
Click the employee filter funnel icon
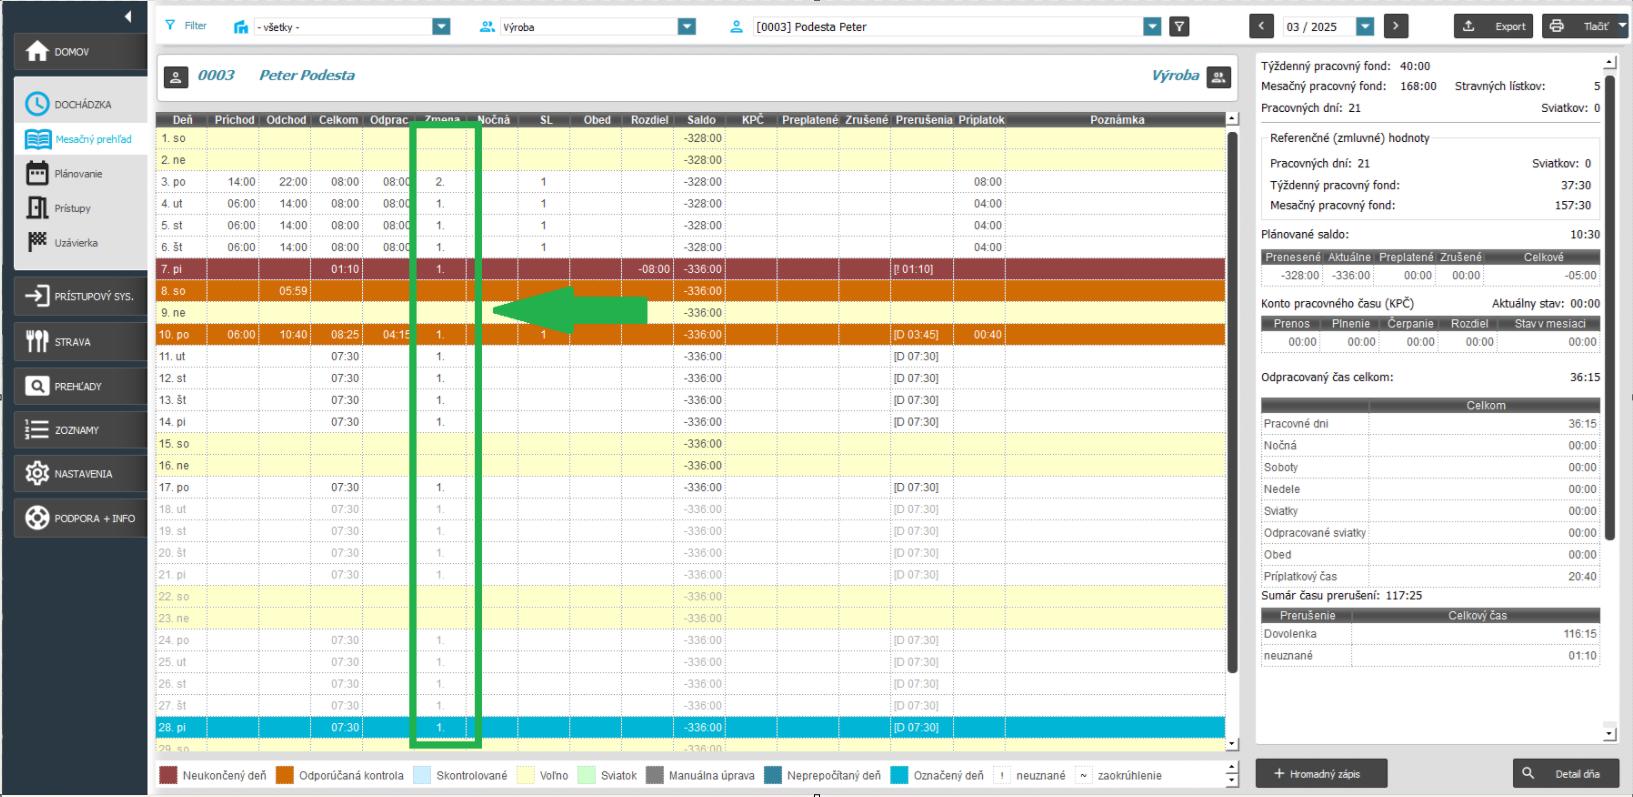[x=1180, y=27]
